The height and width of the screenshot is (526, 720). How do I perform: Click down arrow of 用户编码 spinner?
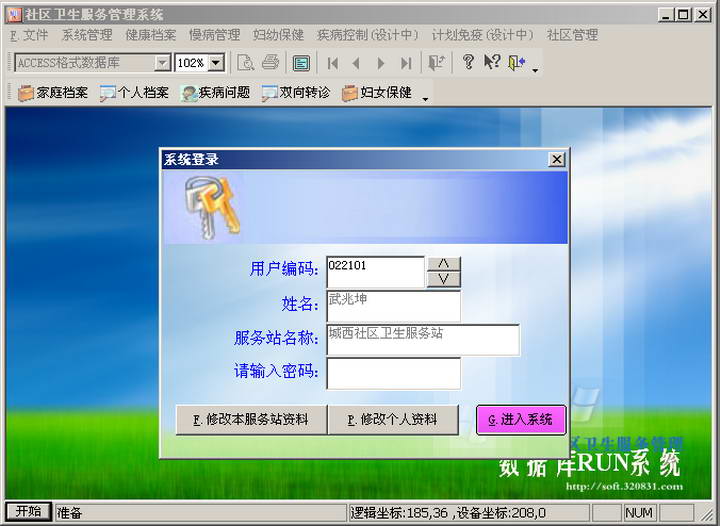pos(443,279)
